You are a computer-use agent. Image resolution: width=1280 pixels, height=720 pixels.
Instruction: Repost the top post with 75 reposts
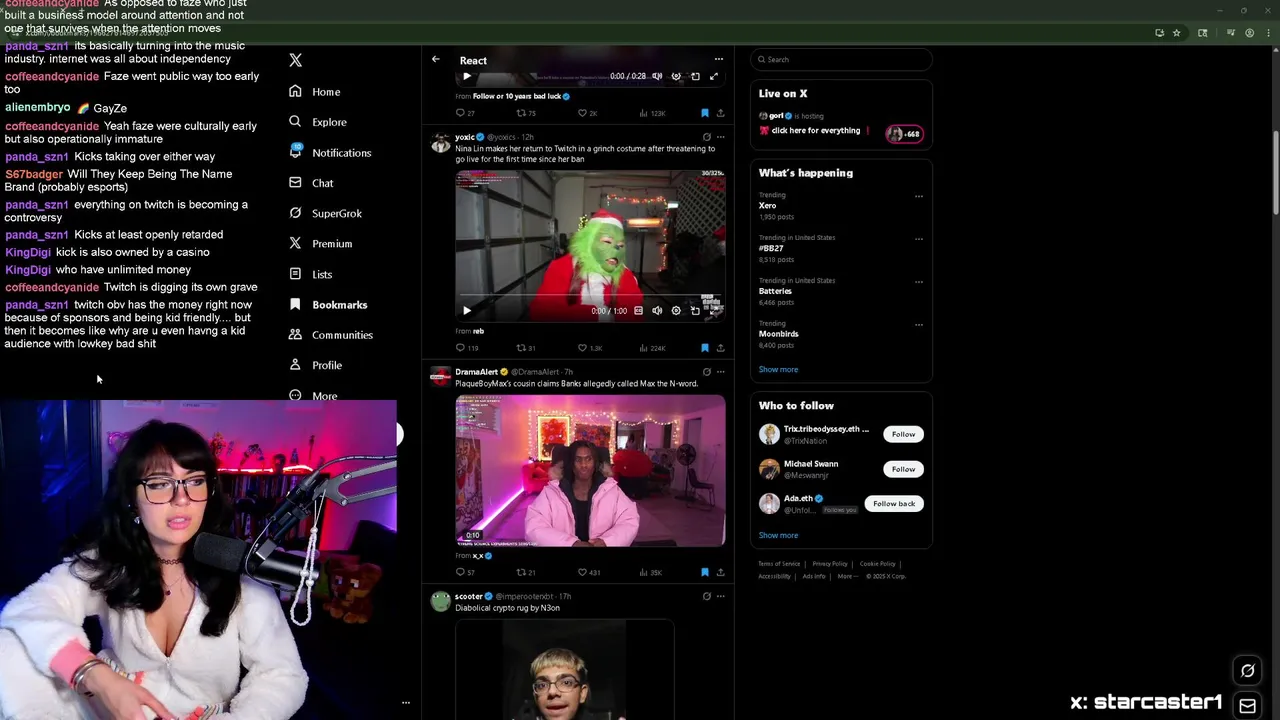[x=526, y=113]
